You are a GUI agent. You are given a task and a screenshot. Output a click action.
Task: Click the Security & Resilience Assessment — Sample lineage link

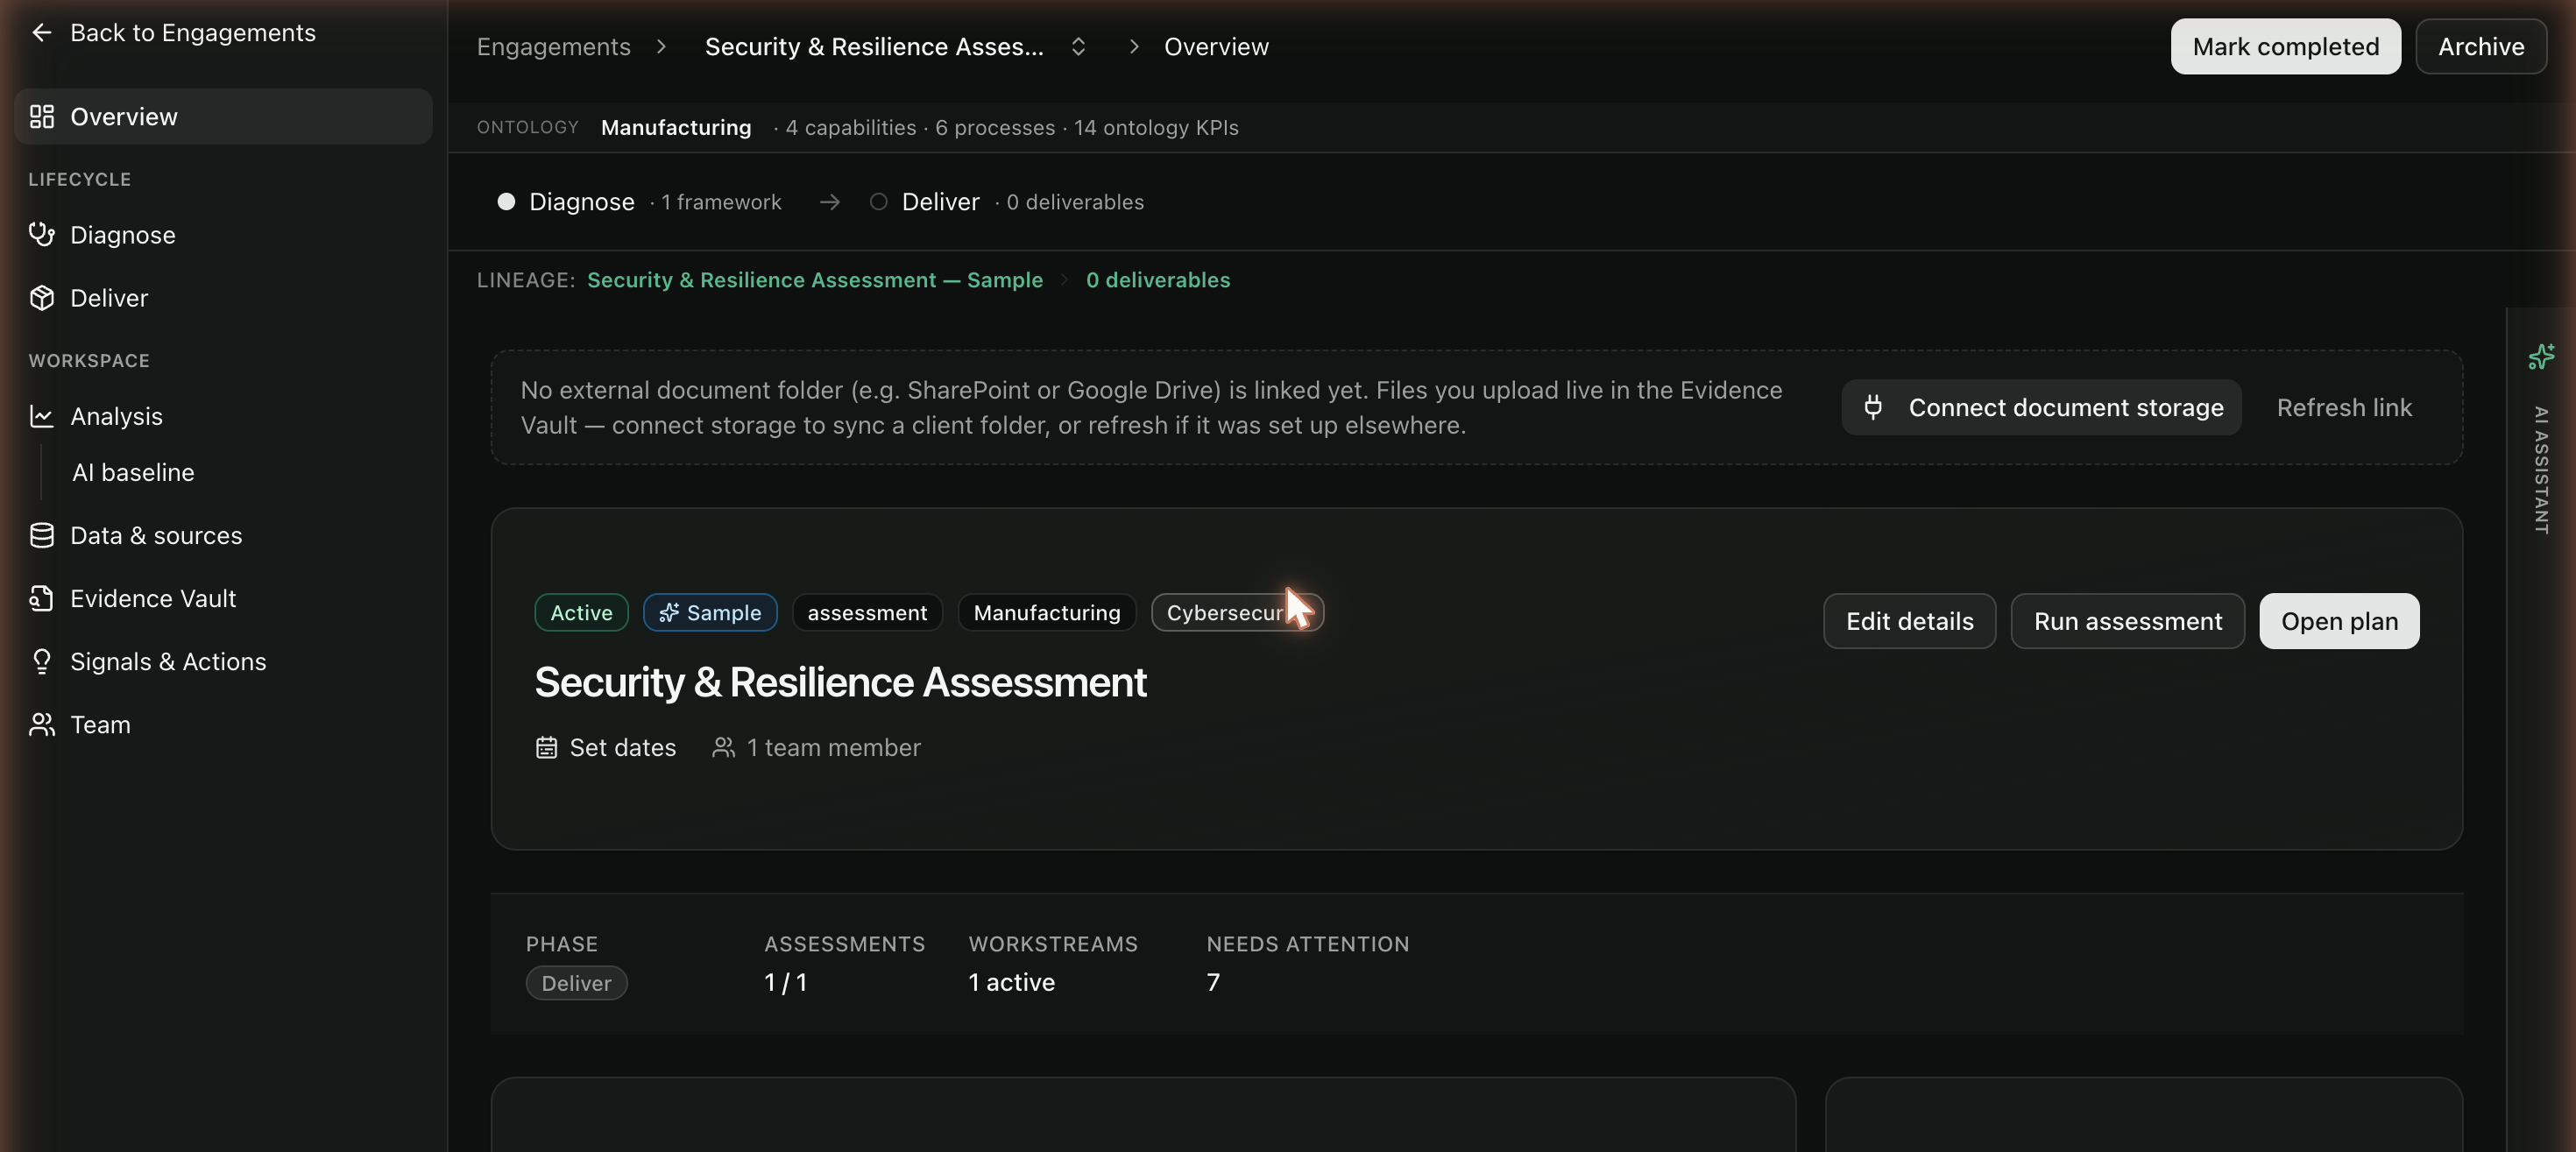814,280
